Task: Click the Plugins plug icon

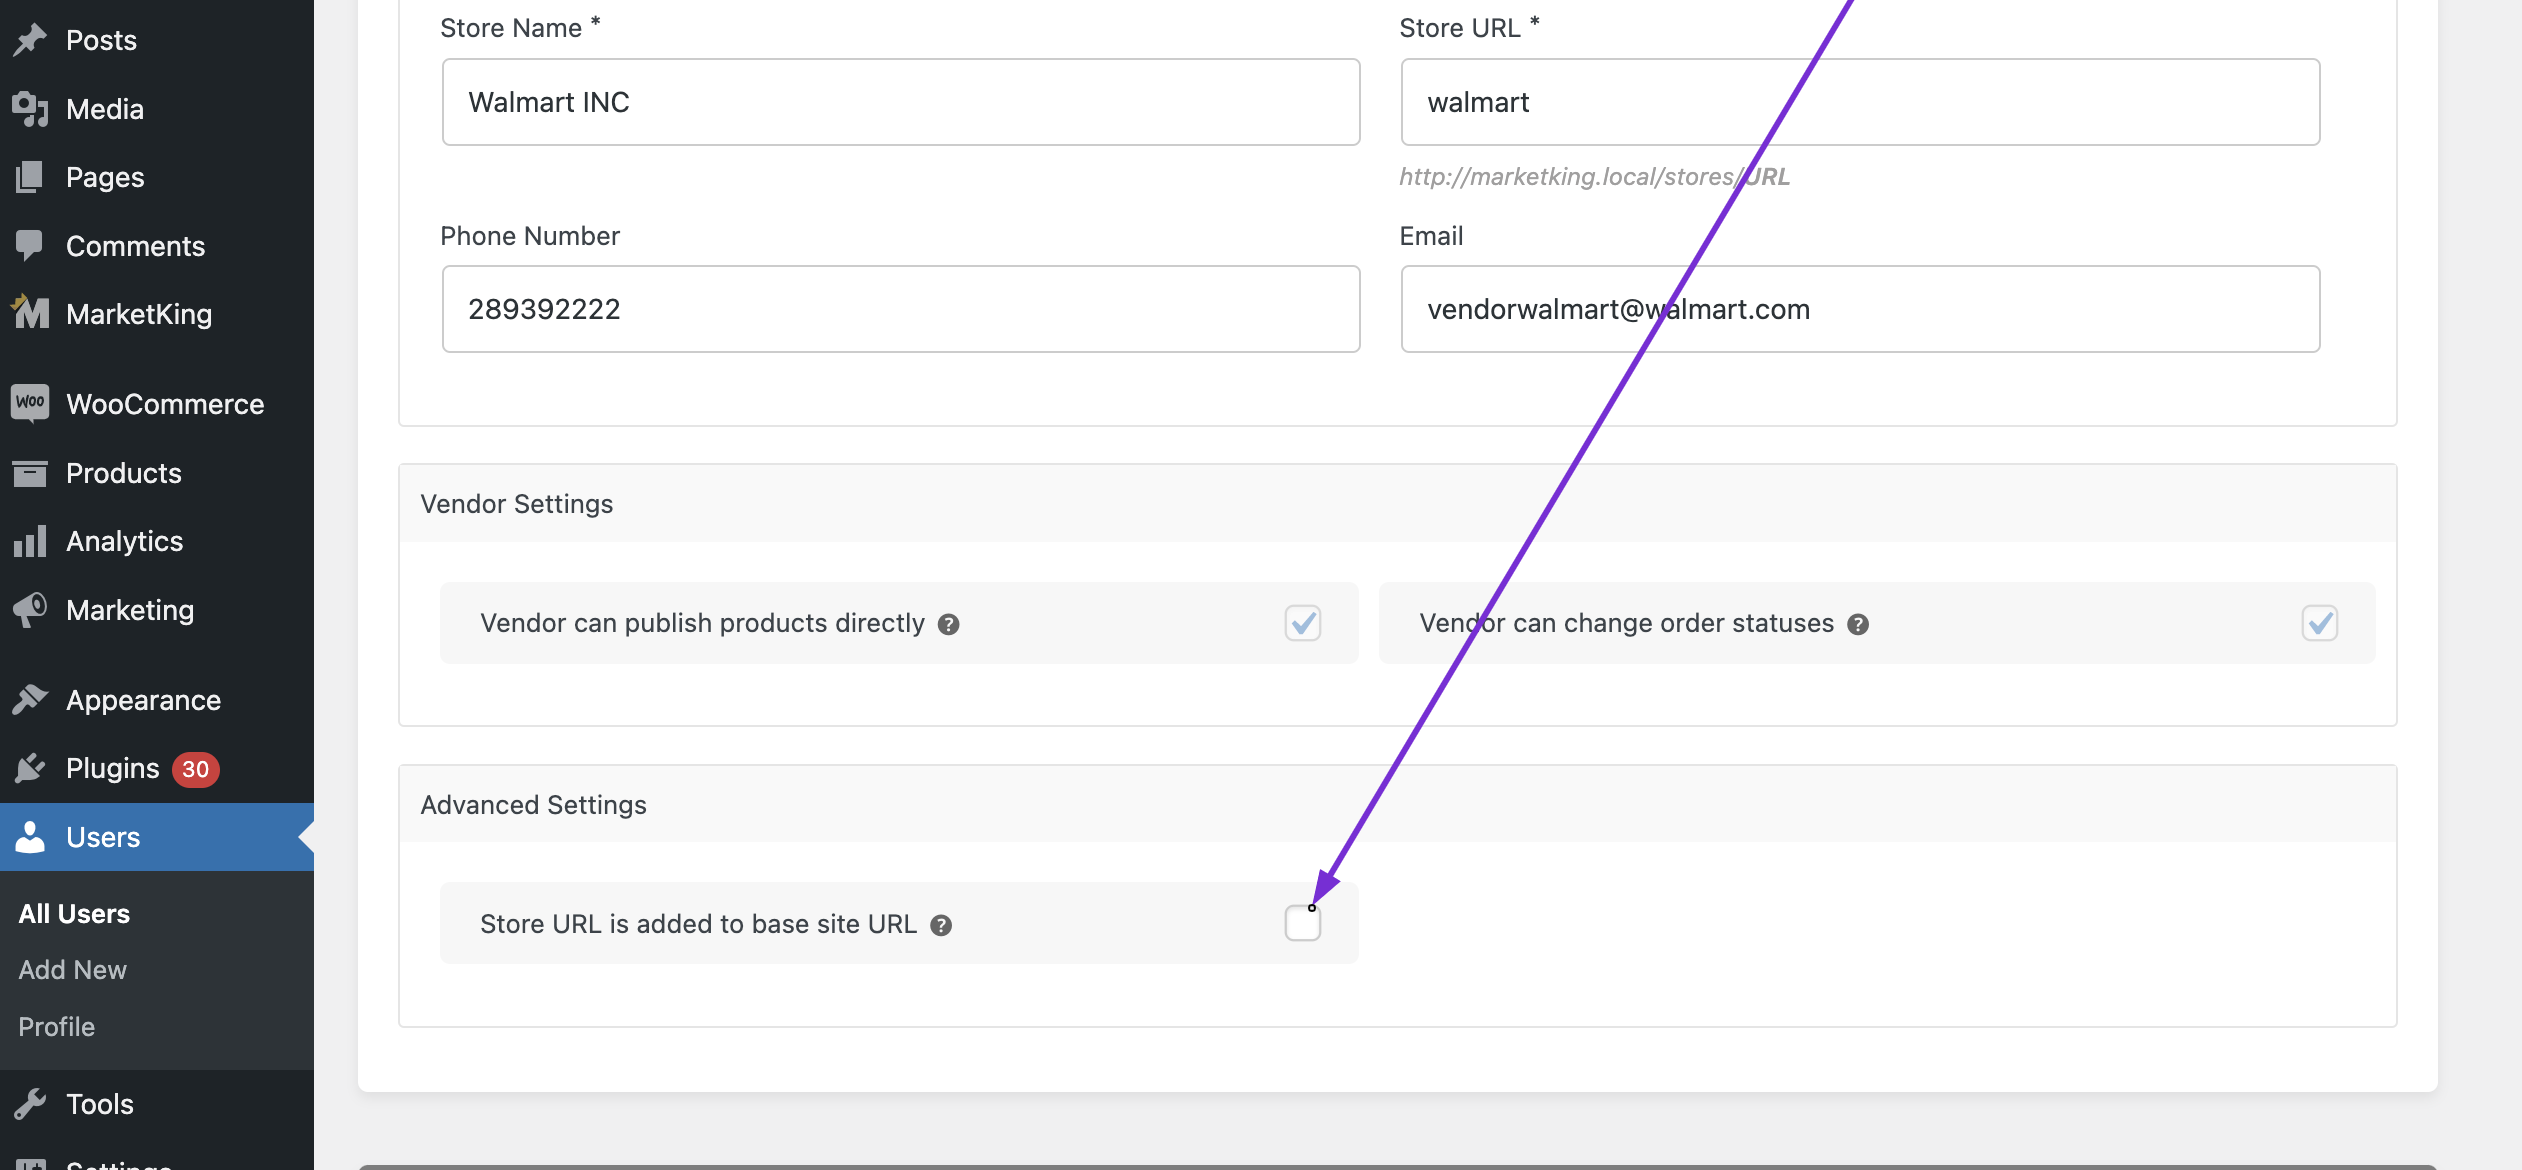Action: coord(30,767)
